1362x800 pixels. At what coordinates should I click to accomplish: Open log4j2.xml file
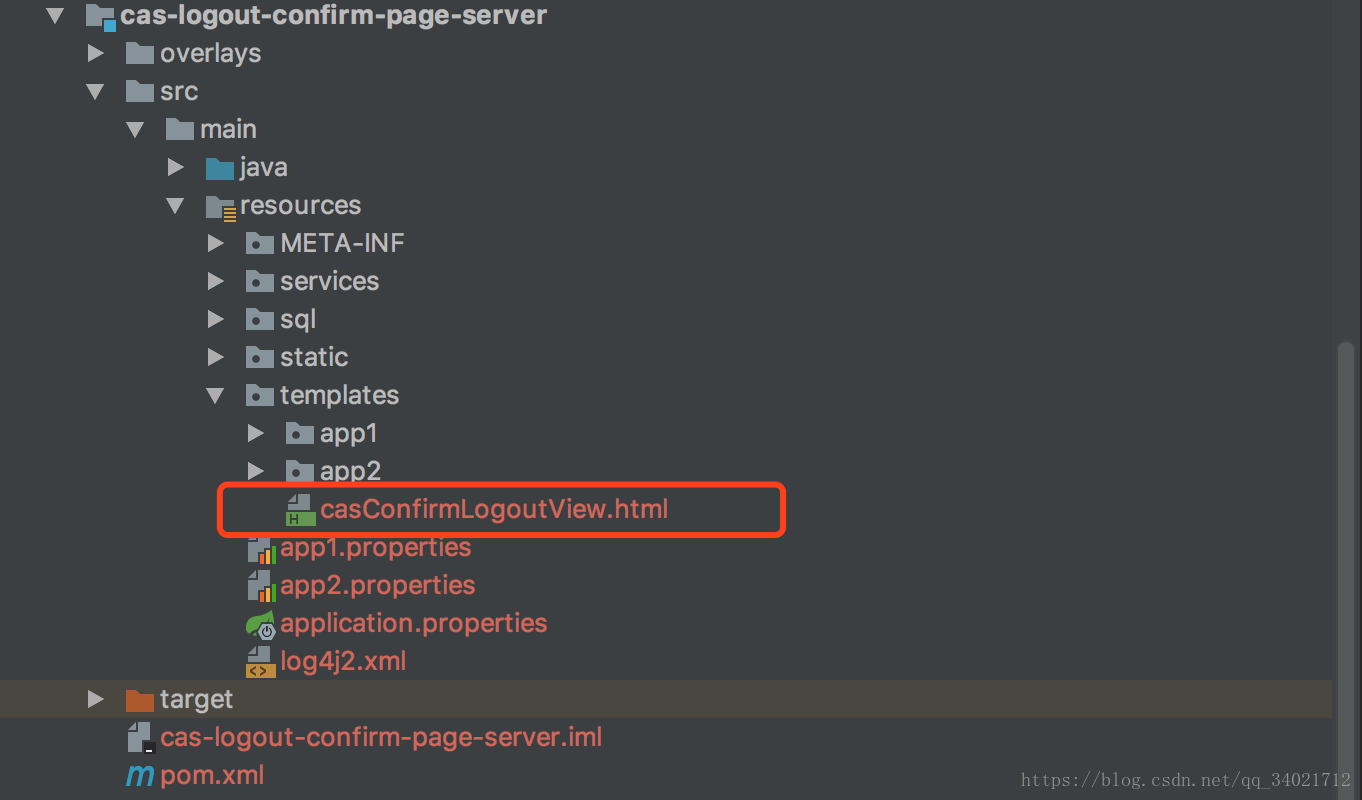(343, 661)
